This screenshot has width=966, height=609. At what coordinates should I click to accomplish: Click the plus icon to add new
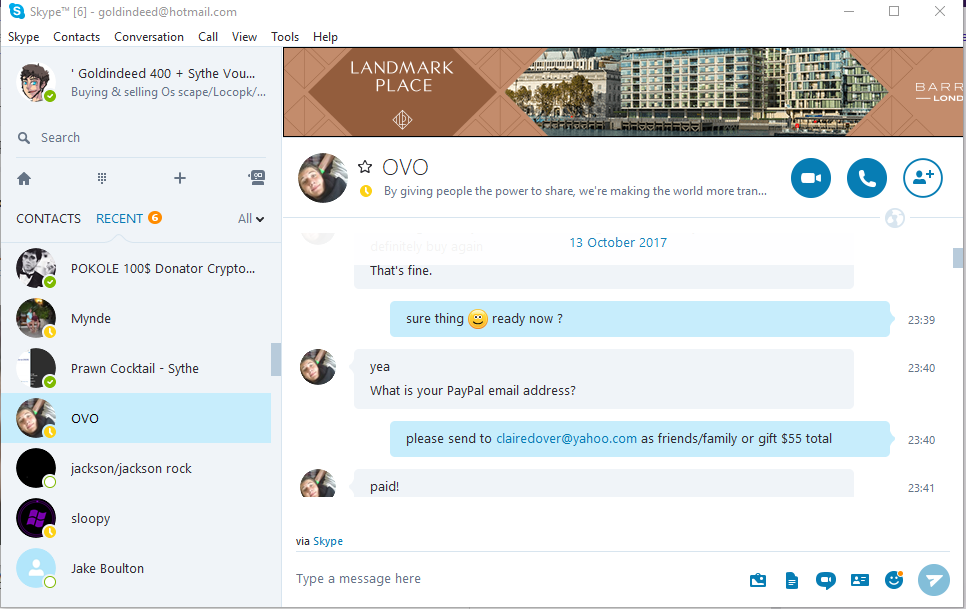pos(180,178)
